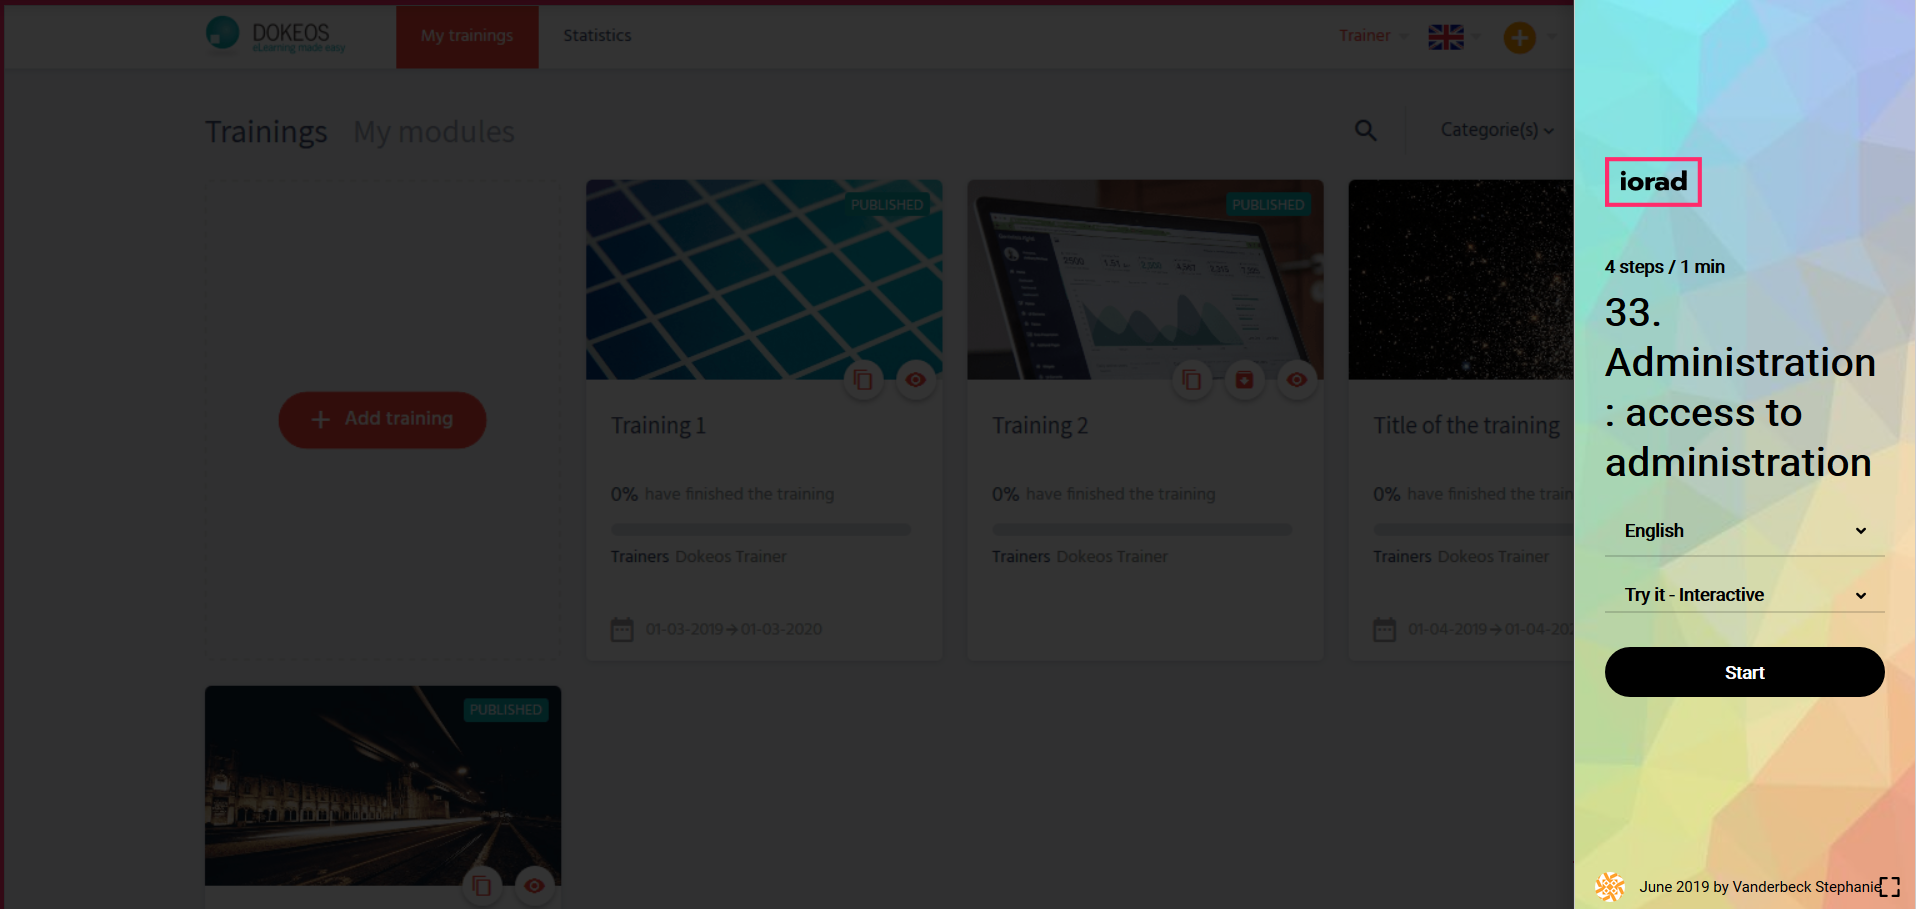Open the Try it - Interactive dropdown
Screen dimensions: 1916x909
(1744, 595)
